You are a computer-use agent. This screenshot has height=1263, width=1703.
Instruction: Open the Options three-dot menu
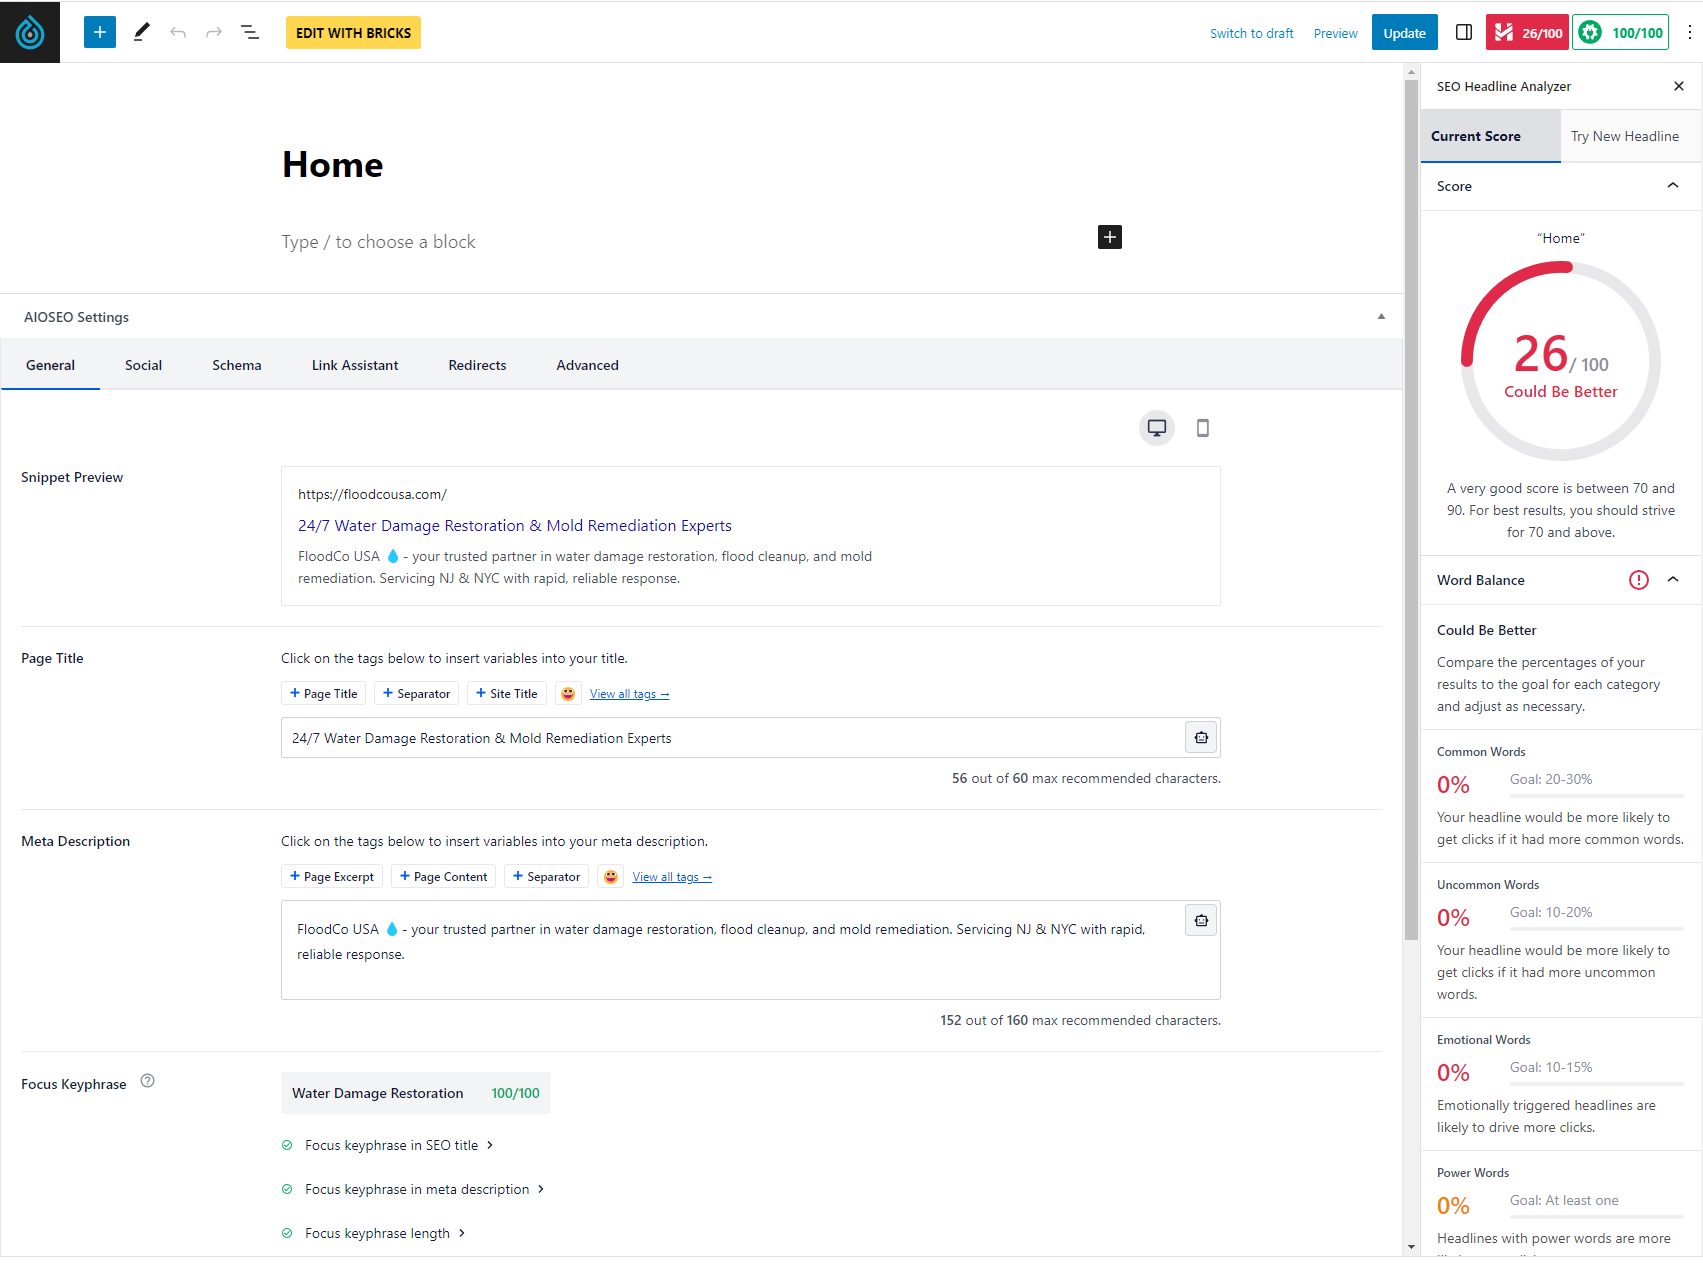[1689, 32]
